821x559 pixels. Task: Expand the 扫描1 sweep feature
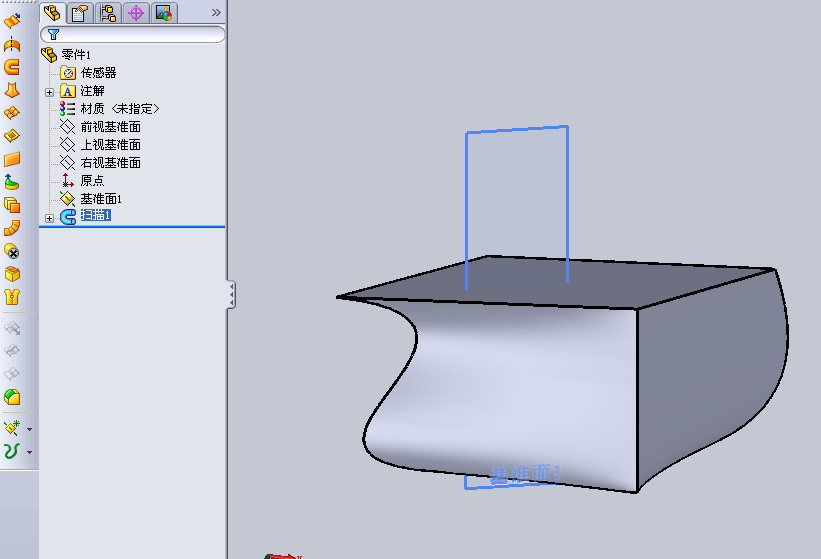(x=49, y=218)
